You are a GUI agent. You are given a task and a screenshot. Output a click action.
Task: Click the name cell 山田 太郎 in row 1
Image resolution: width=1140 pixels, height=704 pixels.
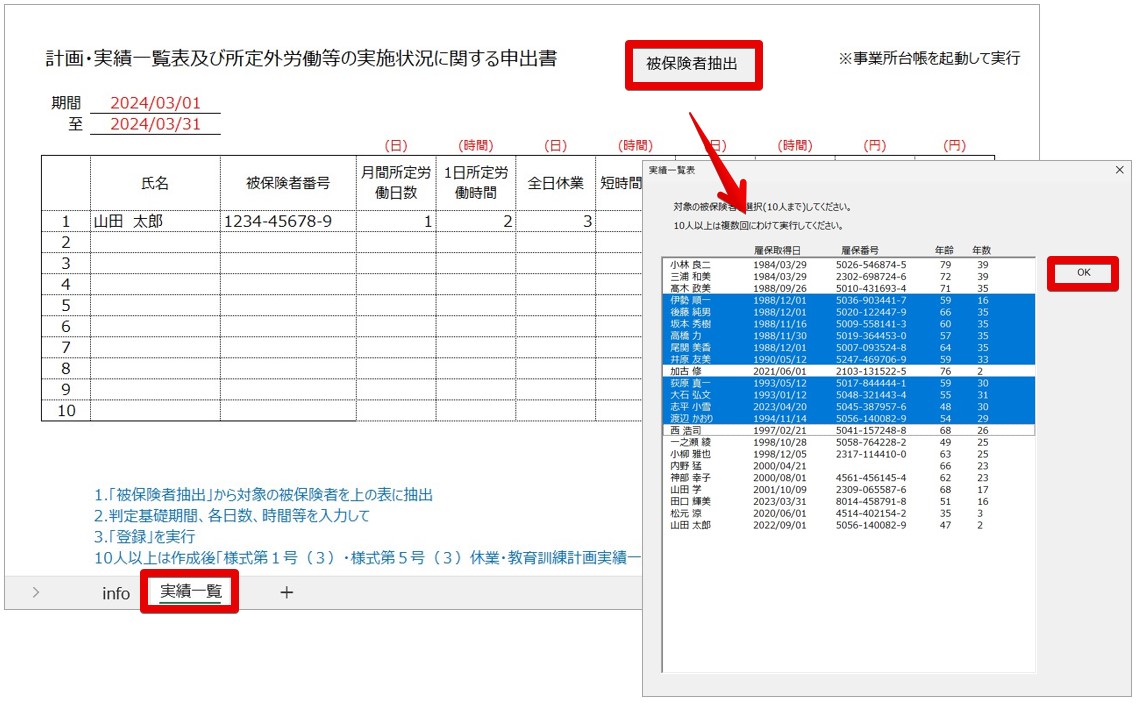pyautogui.click(x=155, y=221)
